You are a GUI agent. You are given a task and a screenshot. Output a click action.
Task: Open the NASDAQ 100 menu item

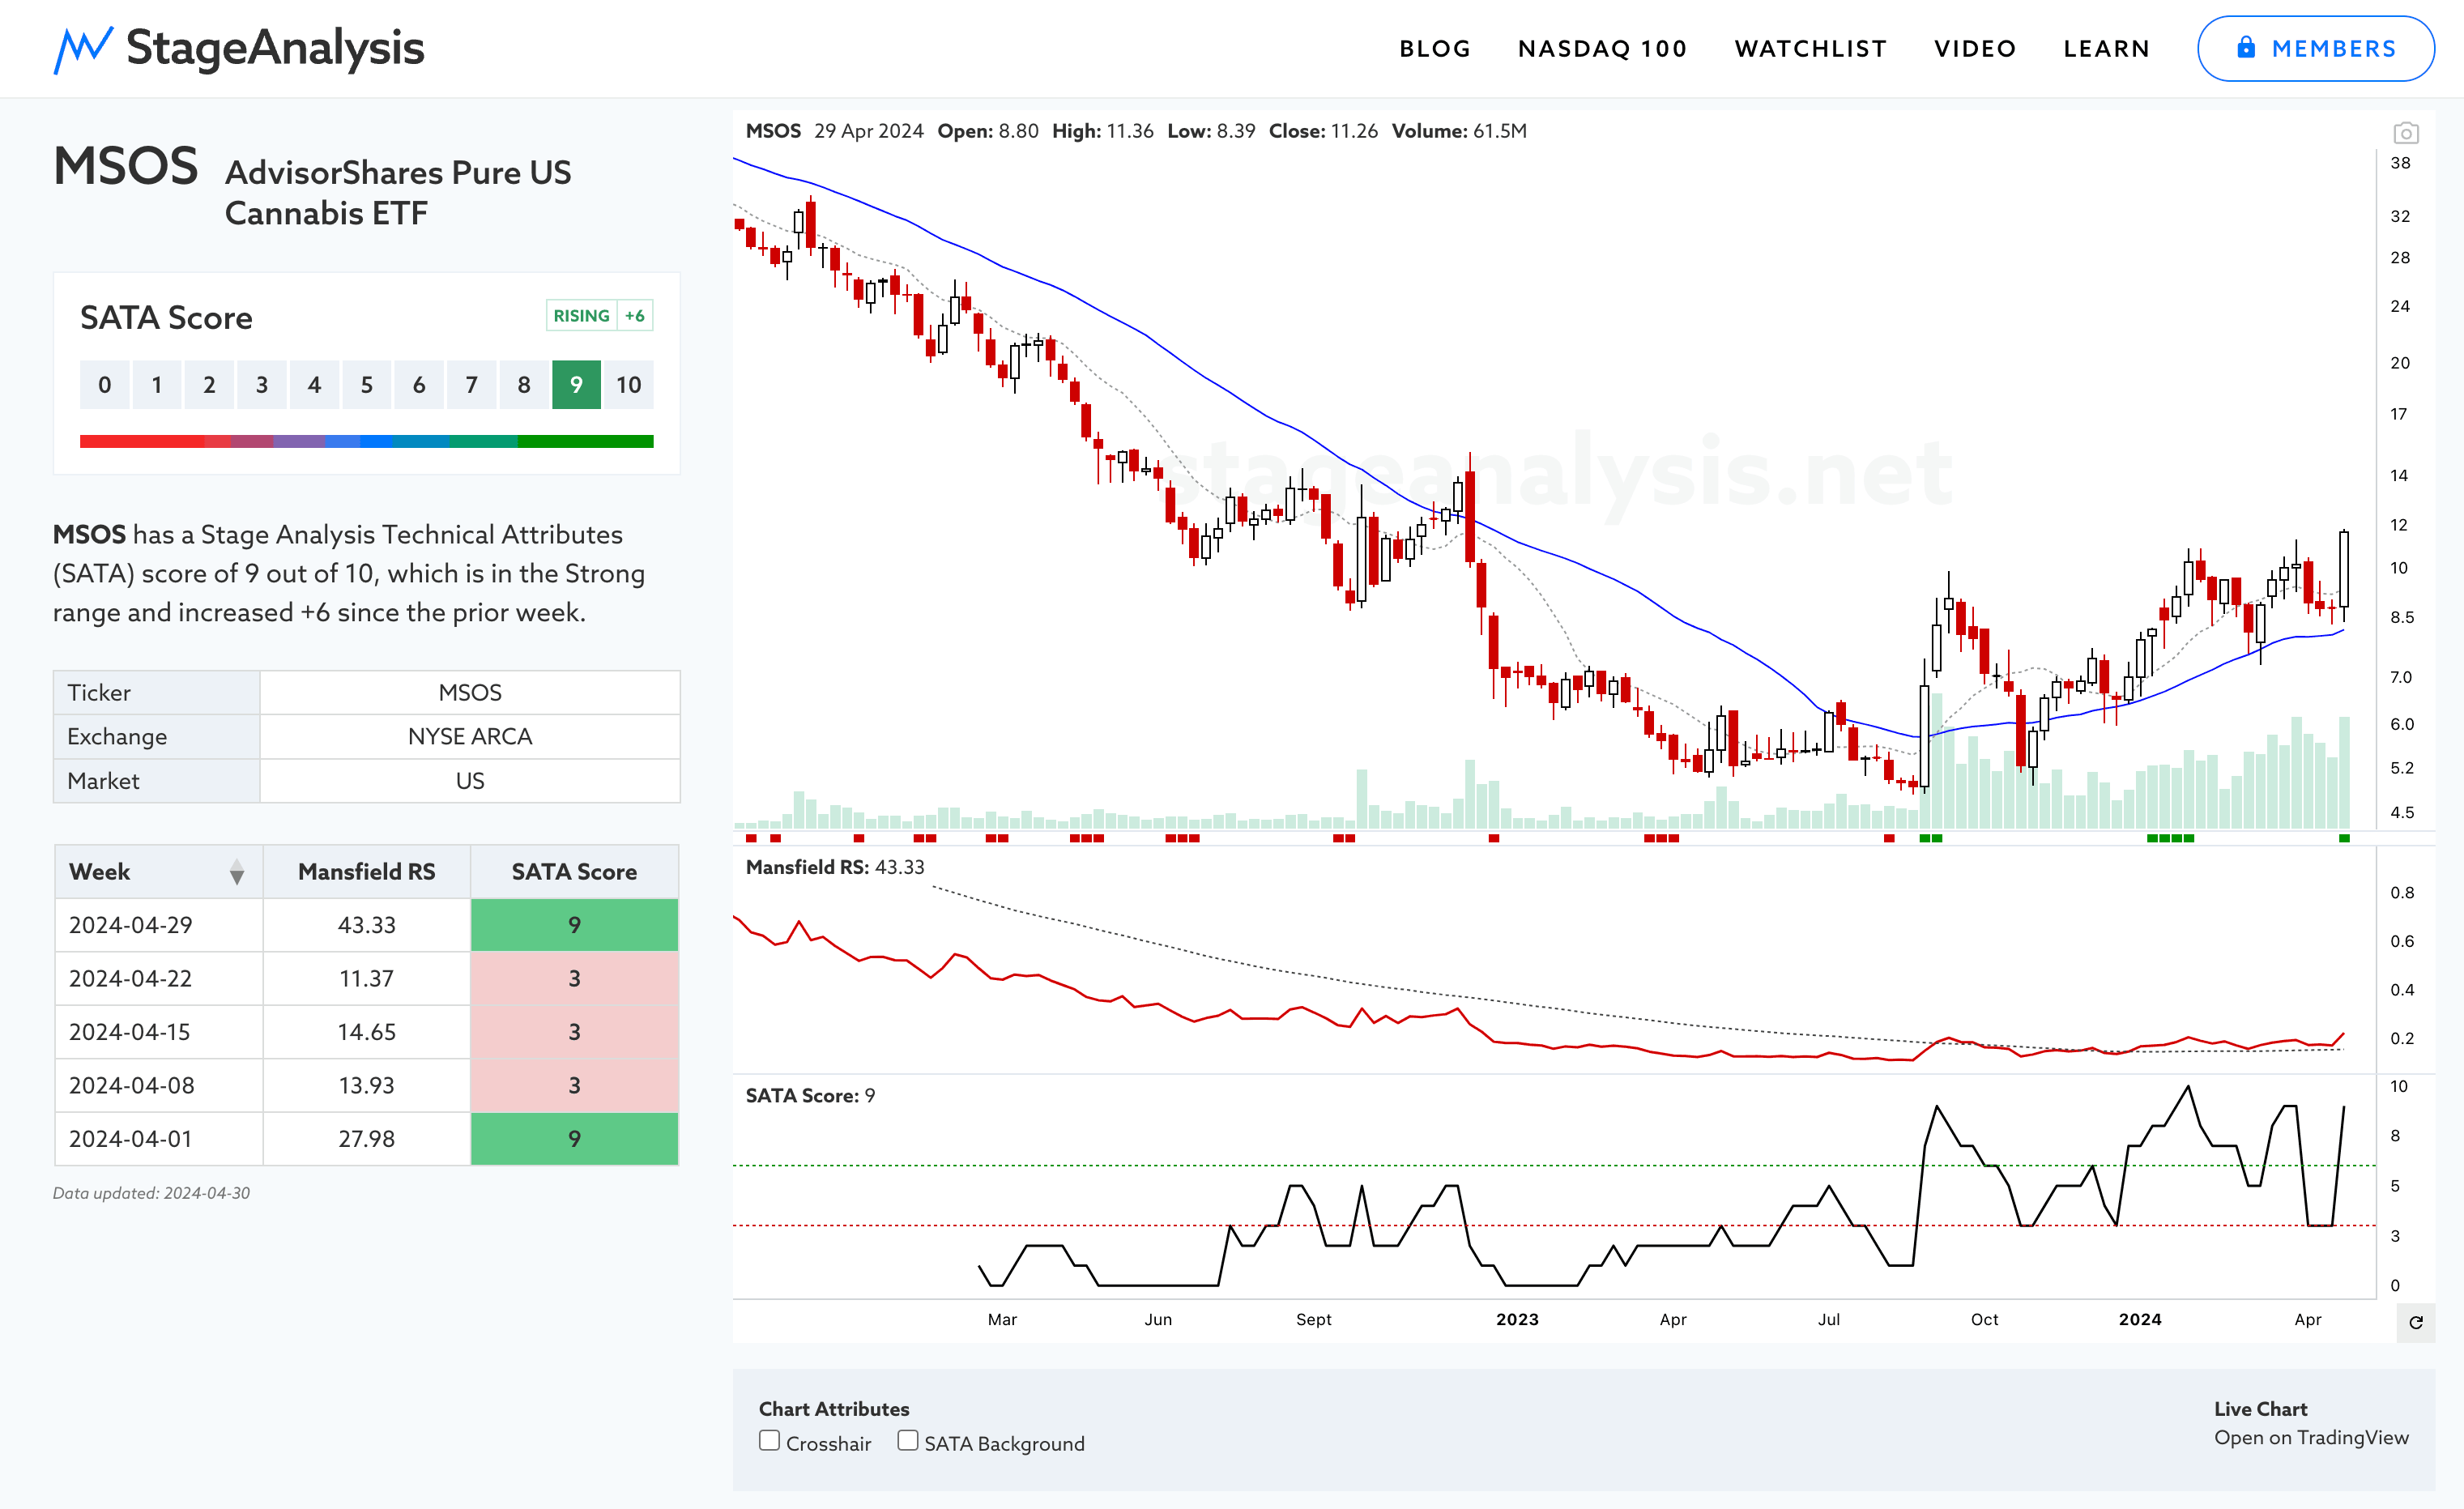tap(1602, 49)
